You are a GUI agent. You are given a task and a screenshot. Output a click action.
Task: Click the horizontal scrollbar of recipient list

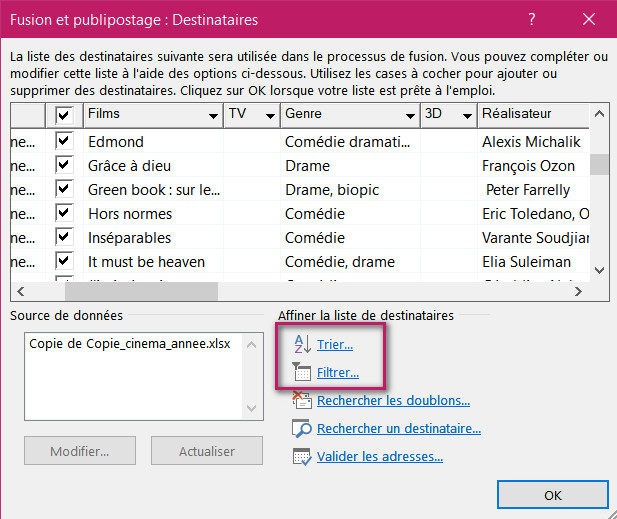140,291
